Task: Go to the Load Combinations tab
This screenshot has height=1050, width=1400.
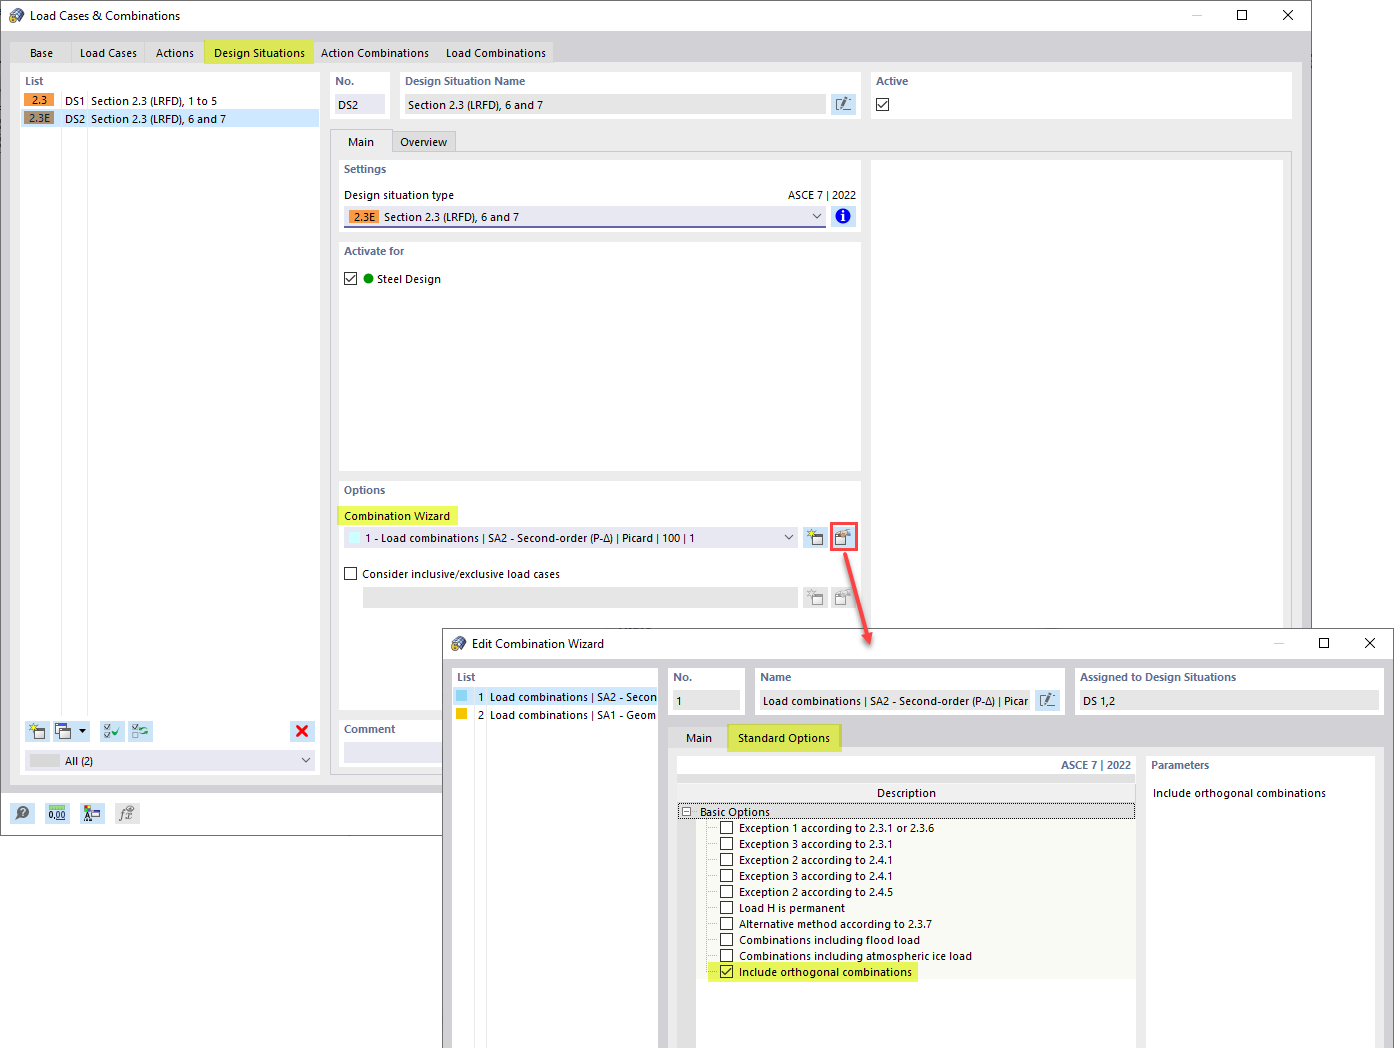Action: [496, 53]
